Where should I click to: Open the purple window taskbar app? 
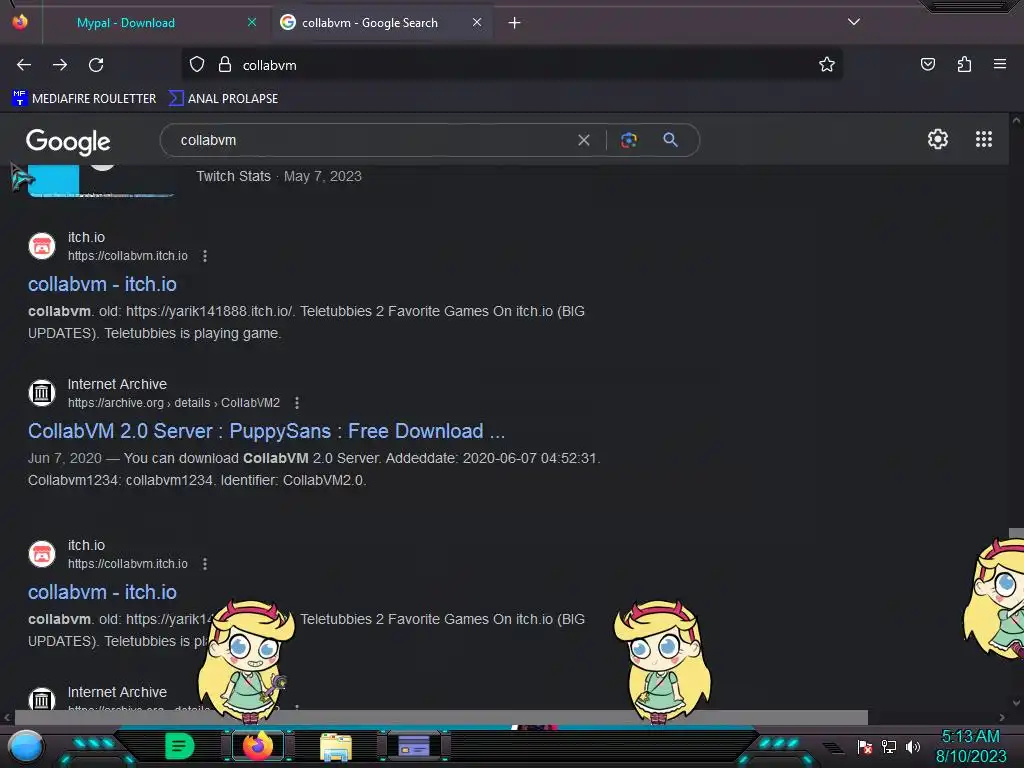414,746
